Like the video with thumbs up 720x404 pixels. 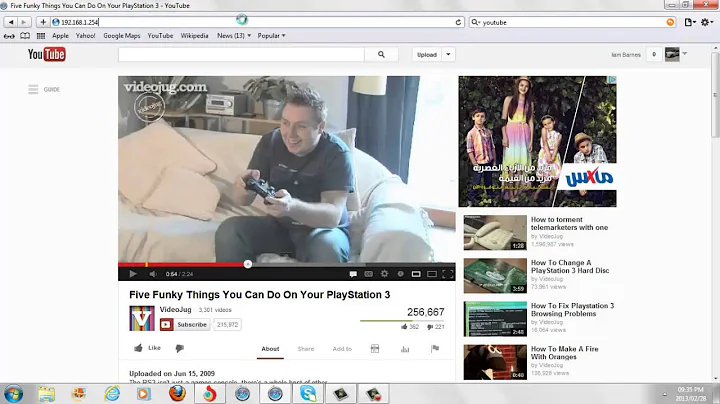(x=147, y=348)
